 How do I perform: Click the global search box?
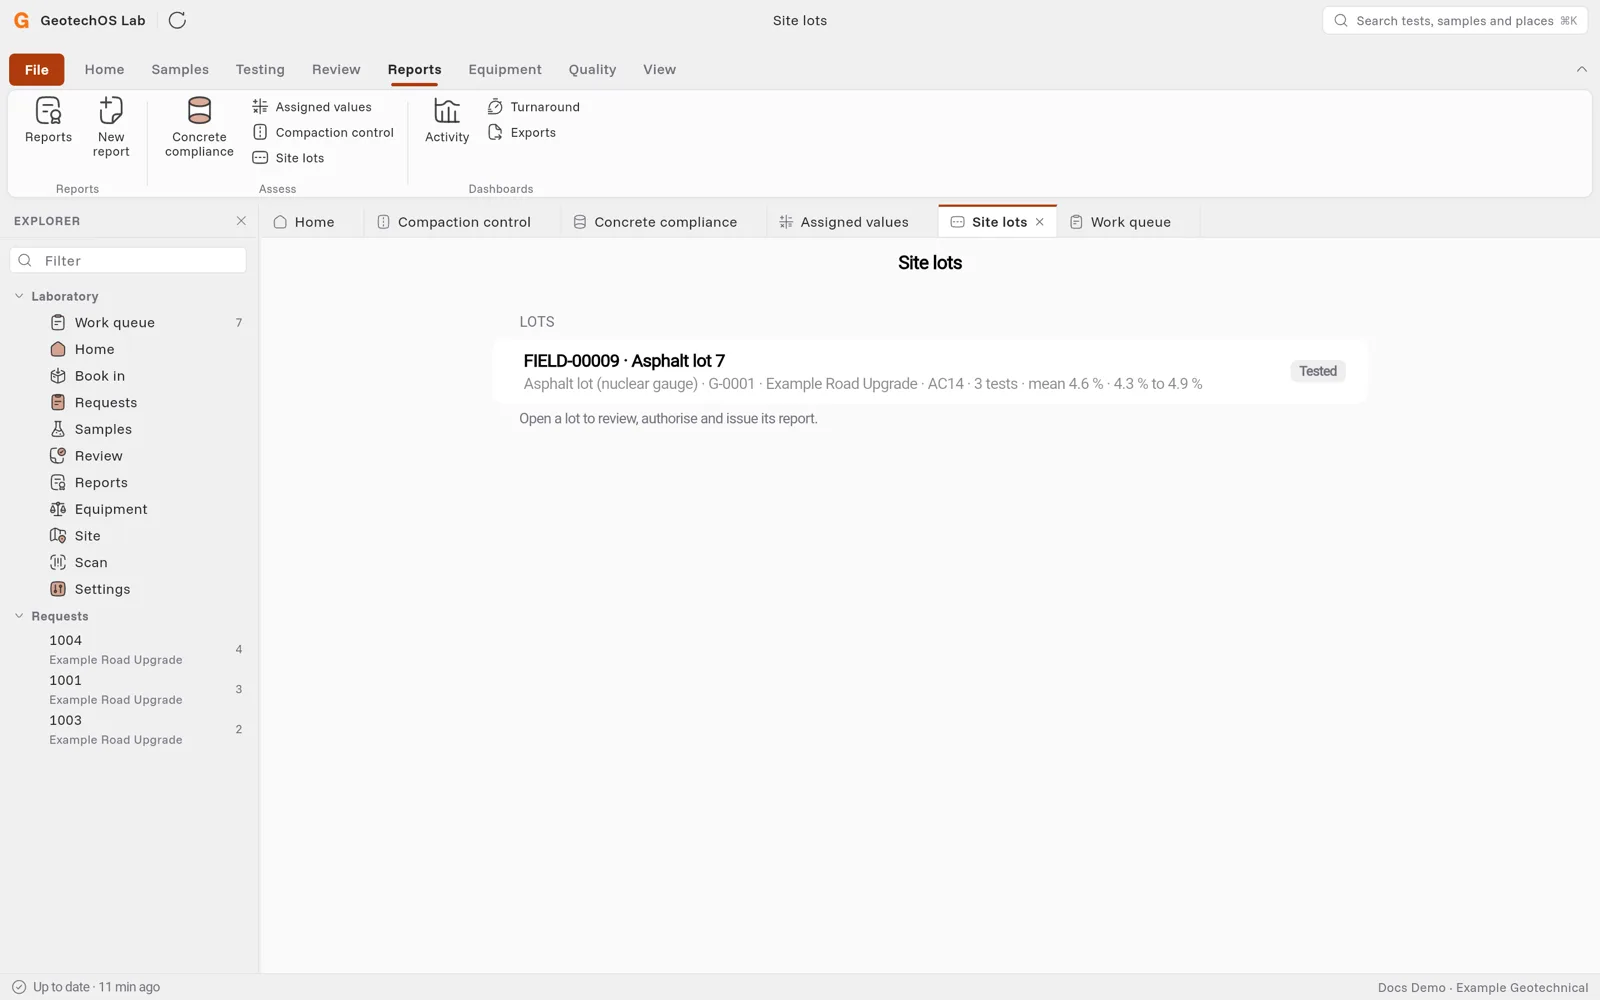[1455, 20]
